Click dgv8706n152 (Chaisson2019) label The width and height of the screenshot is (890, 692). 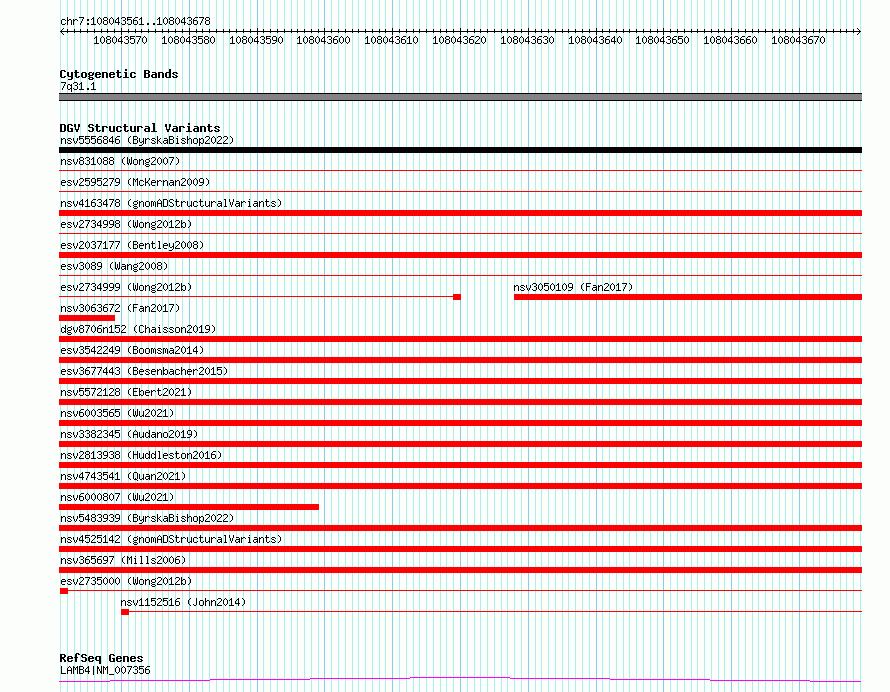coord(138,329)
